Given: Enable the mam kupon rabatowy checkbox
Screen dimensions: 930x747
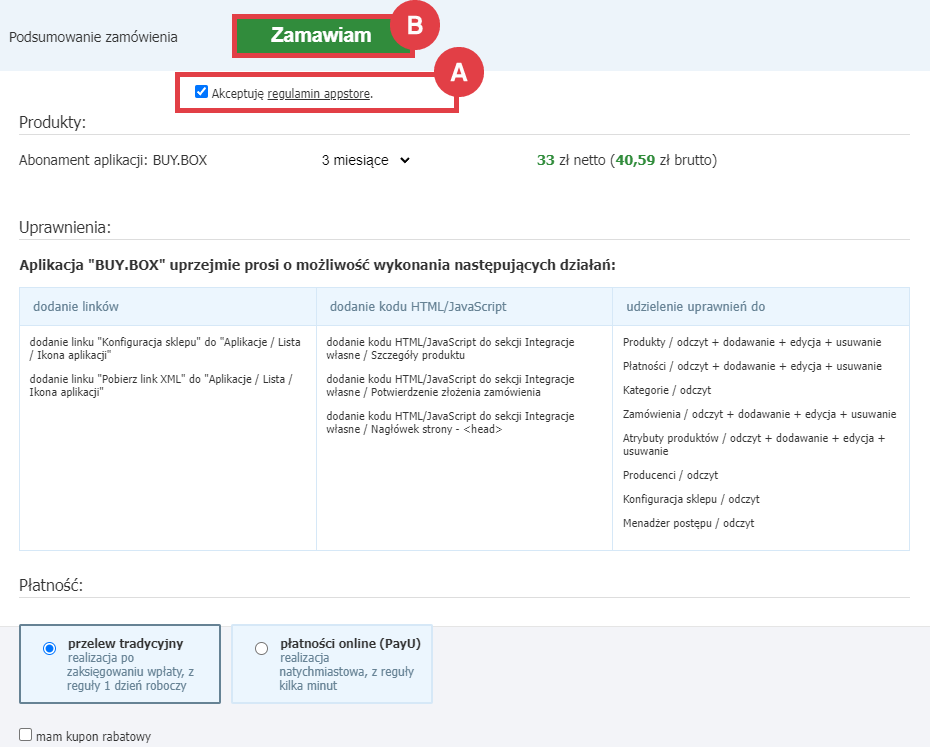Looking at the screenshot, I should [26, 735].
